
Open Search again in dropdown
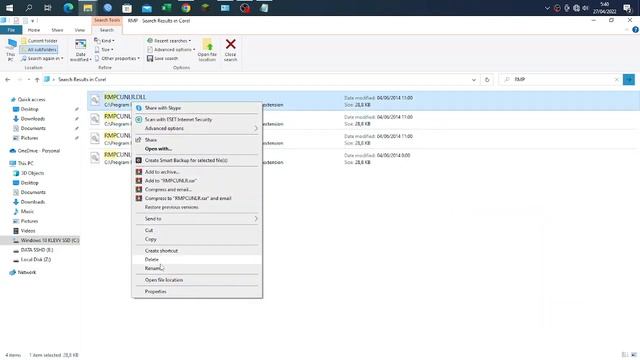42,59
